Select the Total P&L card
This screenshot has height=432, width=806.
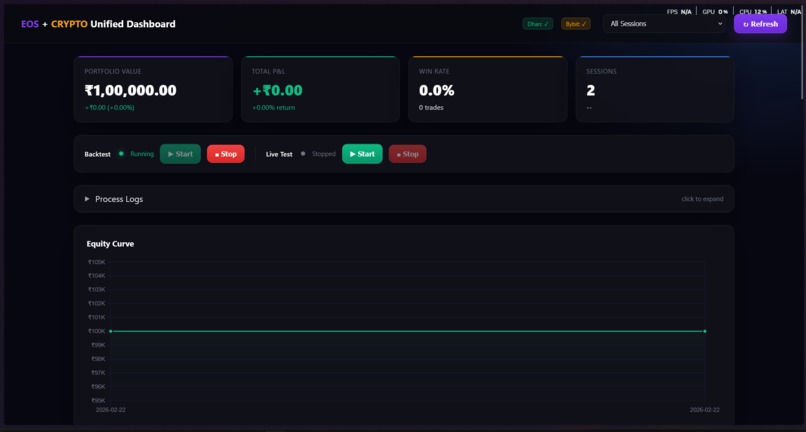pyautogui.click(x=320, y=89)
